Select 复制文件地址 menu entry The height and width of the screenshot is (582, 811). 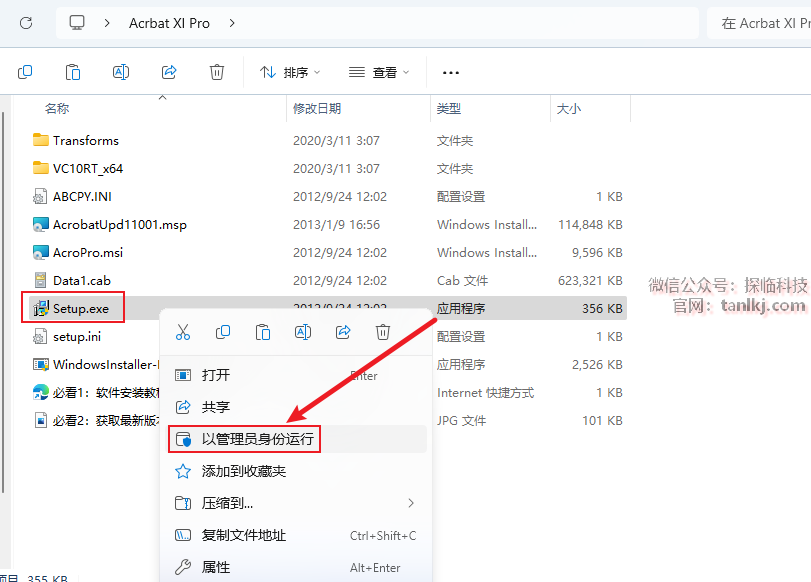244,535
